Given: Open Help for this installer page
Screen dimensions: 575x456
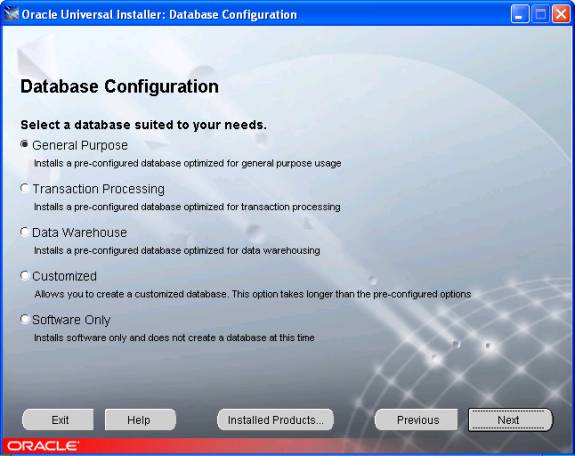Looking at the screenshot, I should (x=140, y=420).
